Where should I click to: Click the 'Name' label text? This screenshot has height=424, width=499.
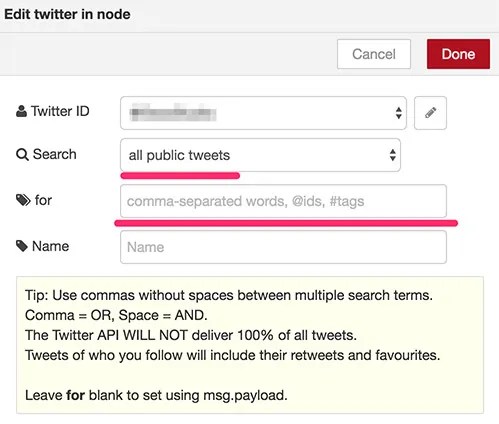pyautogui.click(x=51, y=246)
